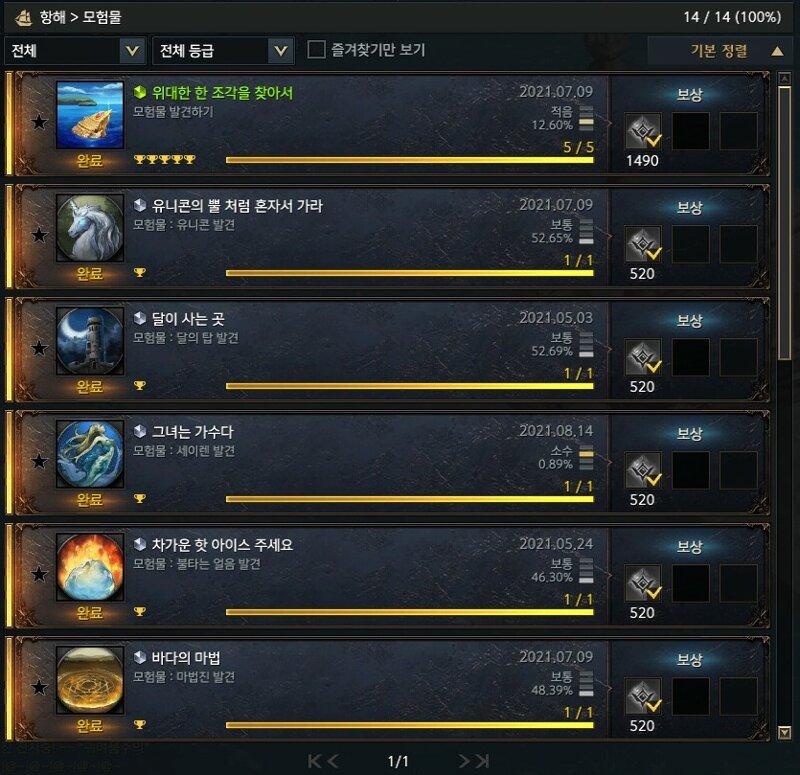Click the 1490 reward icon
Viewport: 800px width, 775px height.
[x=643, y=131]
